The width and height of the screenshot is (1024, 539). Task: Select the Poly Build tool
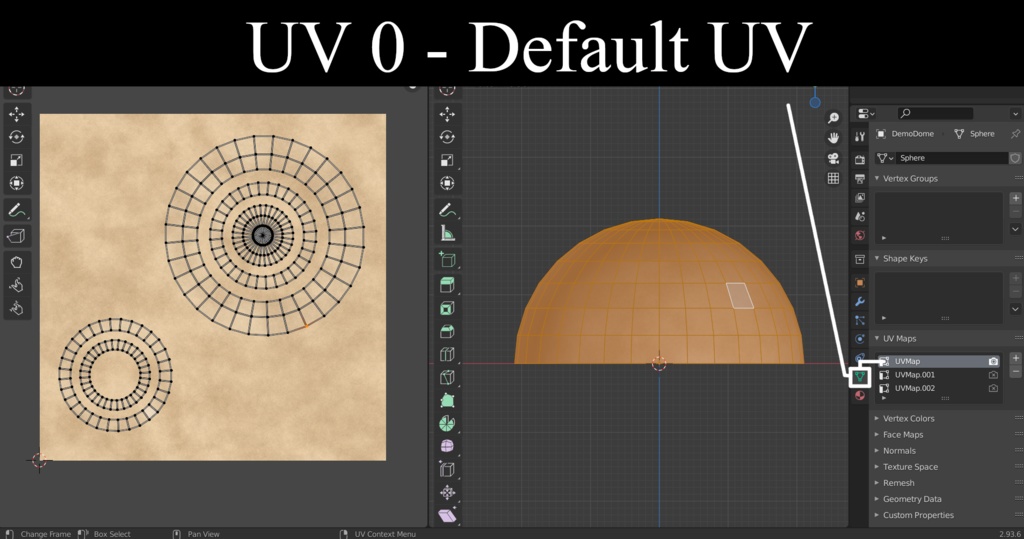447,400
